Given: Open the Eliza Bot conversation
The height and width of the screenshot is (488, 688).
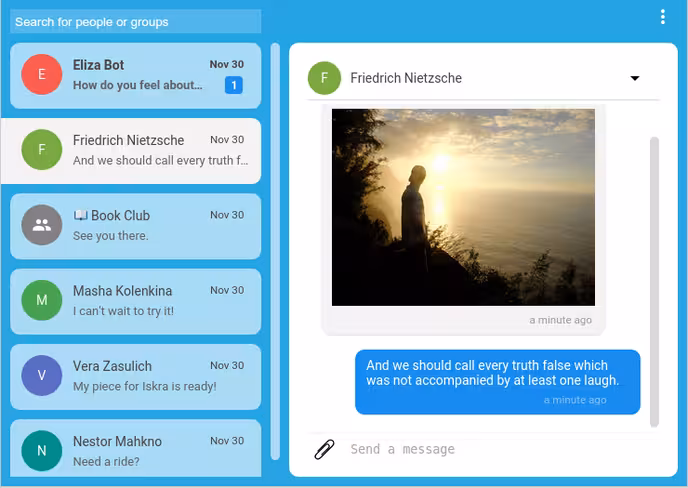Looking at the screenshot, I should [136, 75].
